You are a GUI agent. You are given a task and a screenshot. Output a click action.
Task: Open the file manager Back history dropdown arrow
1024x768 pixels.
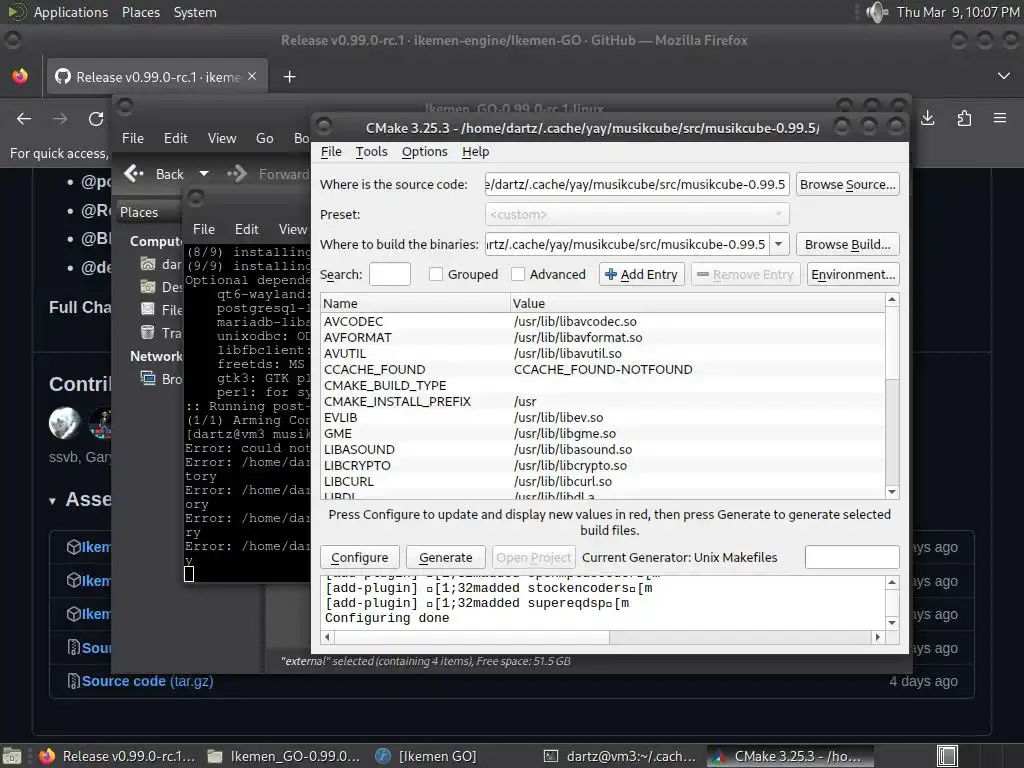[204, 174]
